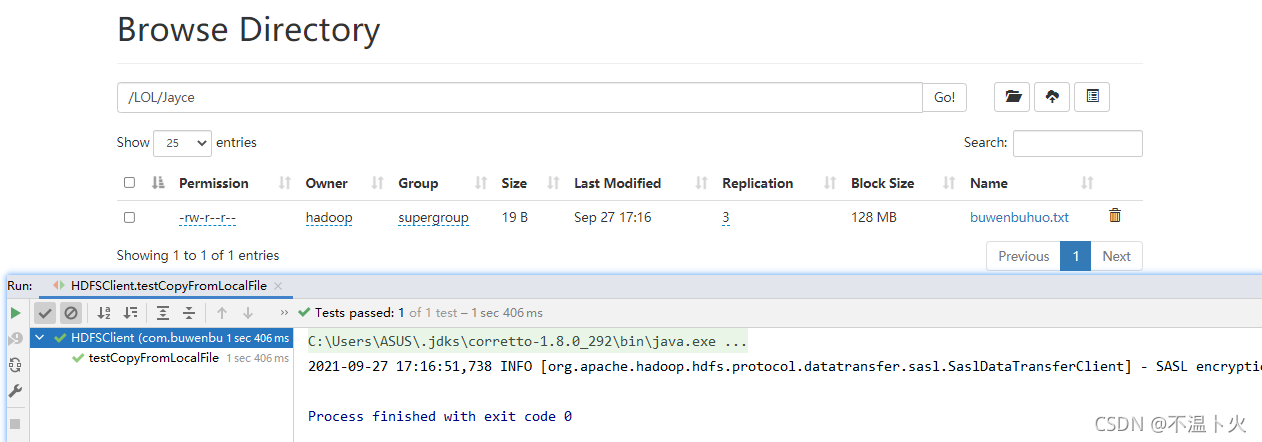Sort by the Owner column header
Viewport: 1262px width, 442px height.
coord(344,183)
